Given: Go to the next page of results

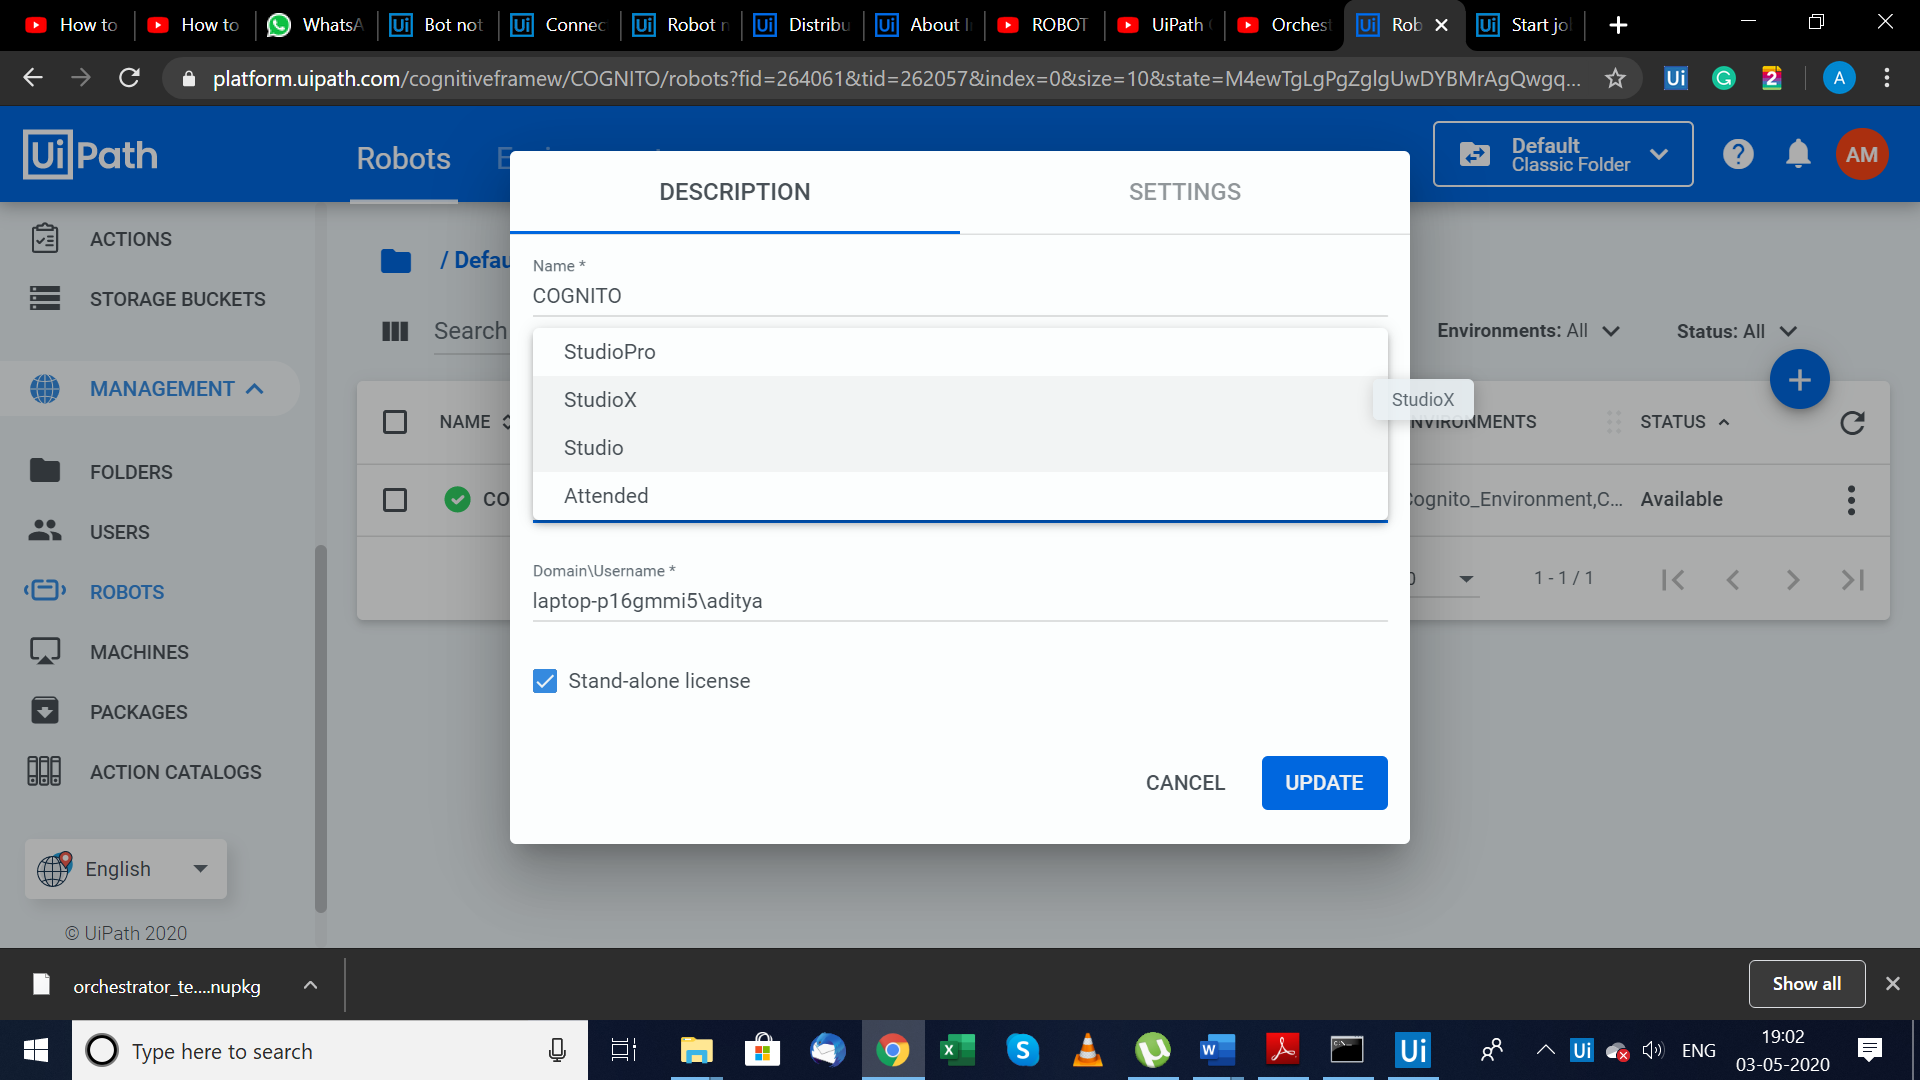Looking at the screenshot, I should point(1793,580).
